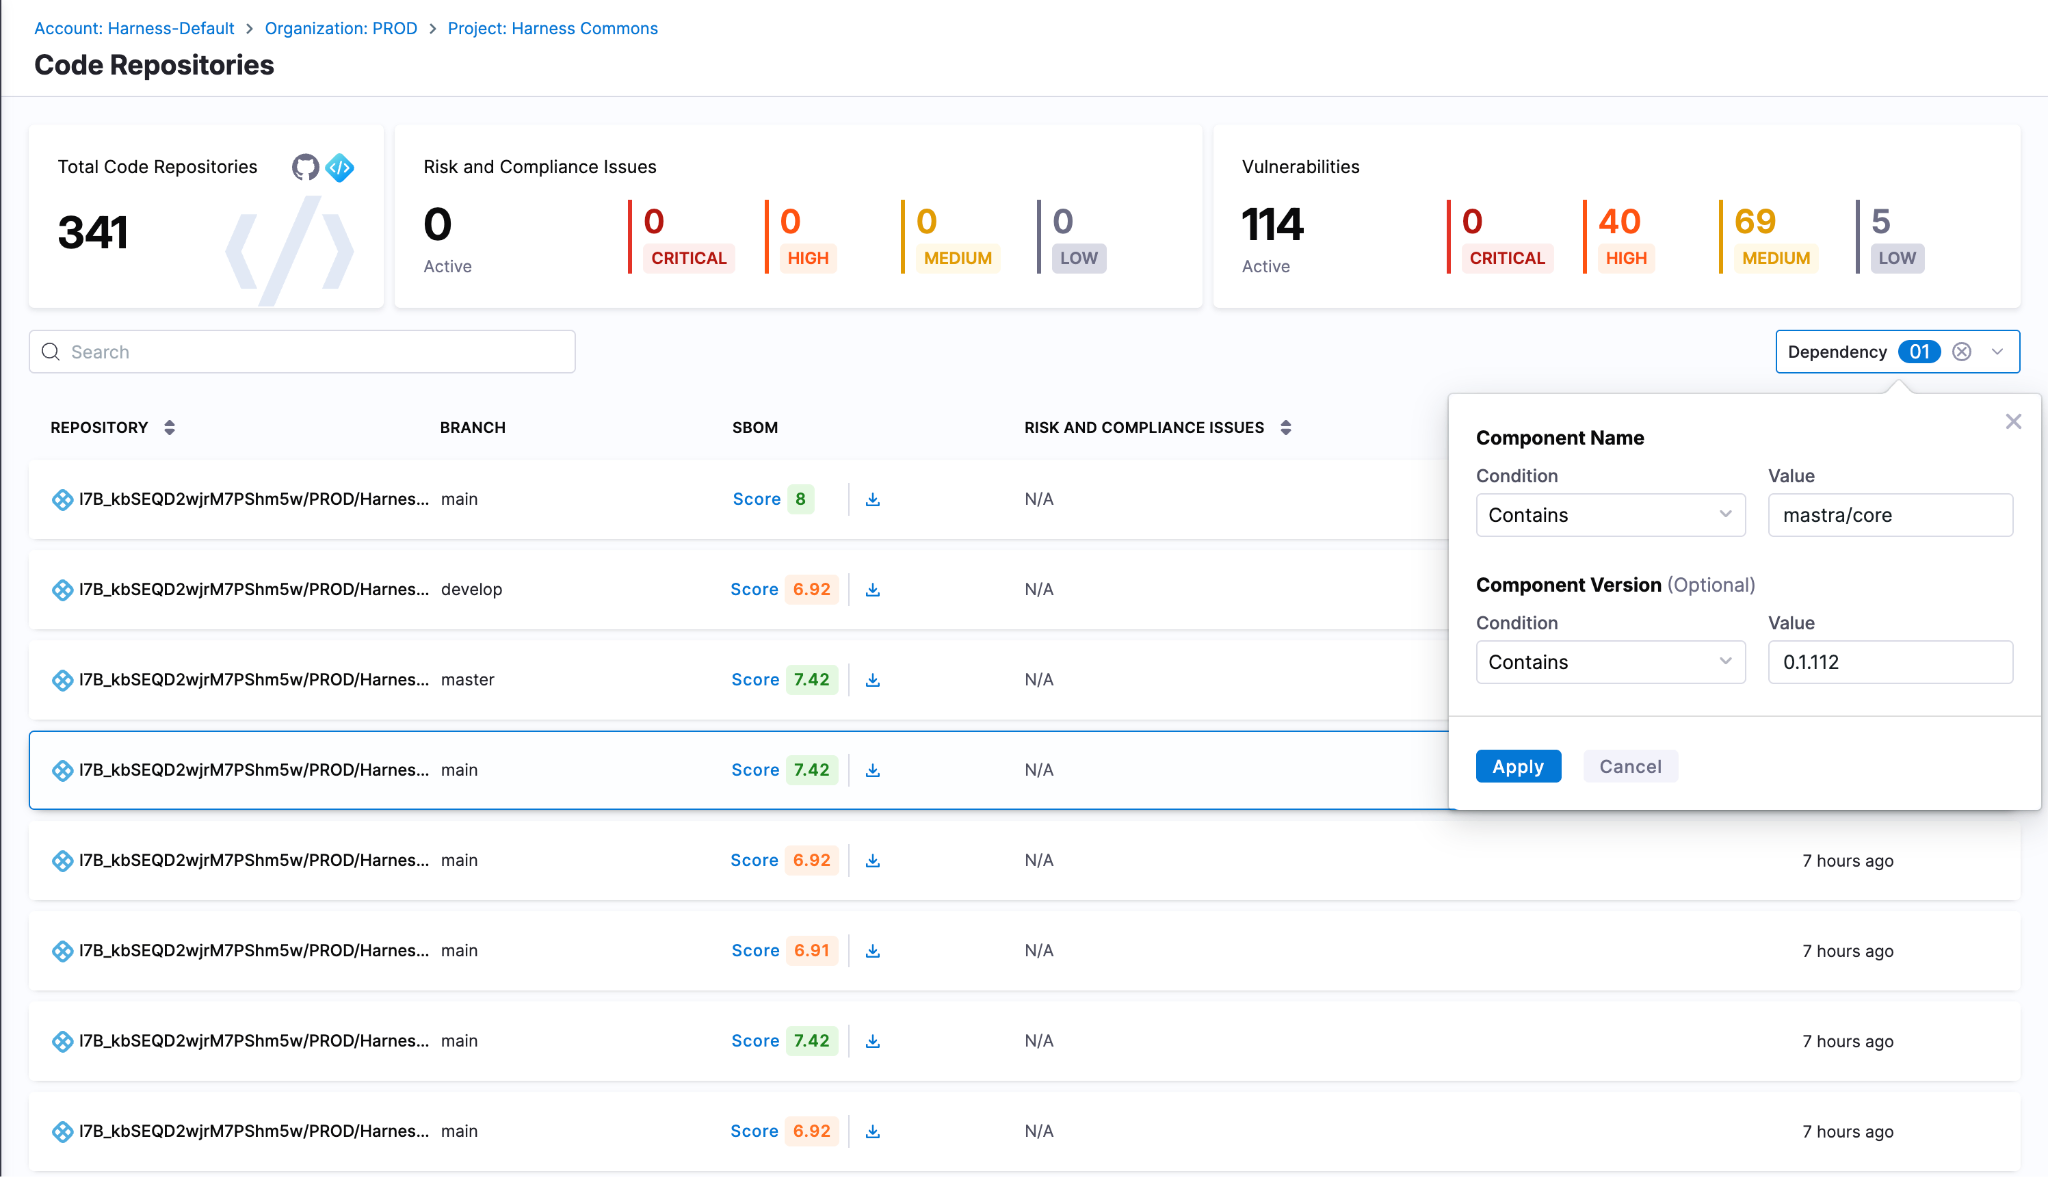This screenshot has height=1177, width=2048.
Task: Click the Harness Code icon beside GitHub icon
Action: tap(340, 167)
